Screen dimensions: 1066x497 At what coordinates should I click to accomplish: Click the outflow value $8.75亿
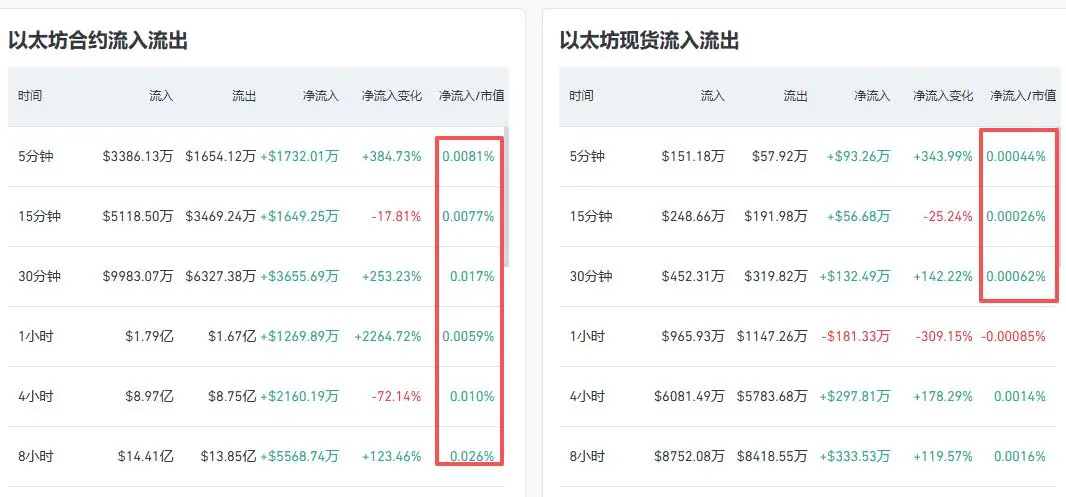tap(232, 396)
